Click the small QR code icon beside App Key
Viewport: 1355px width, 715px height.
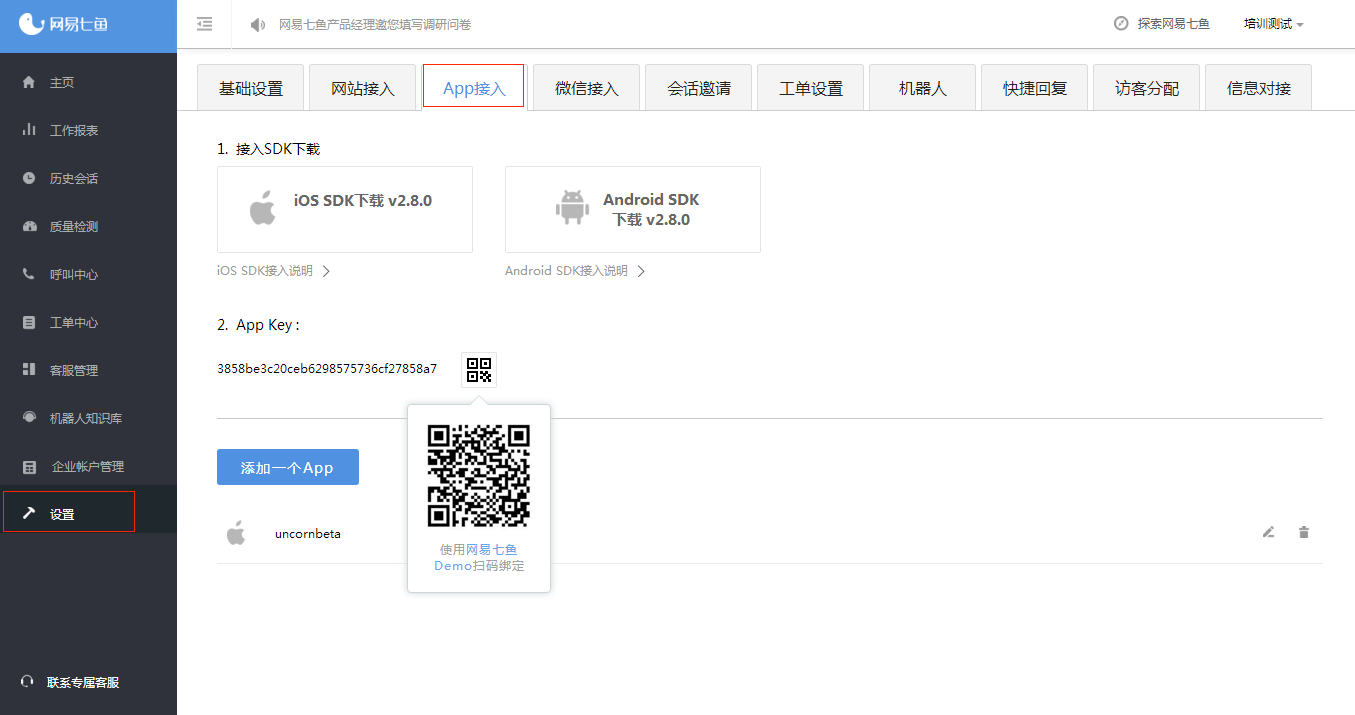480,369
